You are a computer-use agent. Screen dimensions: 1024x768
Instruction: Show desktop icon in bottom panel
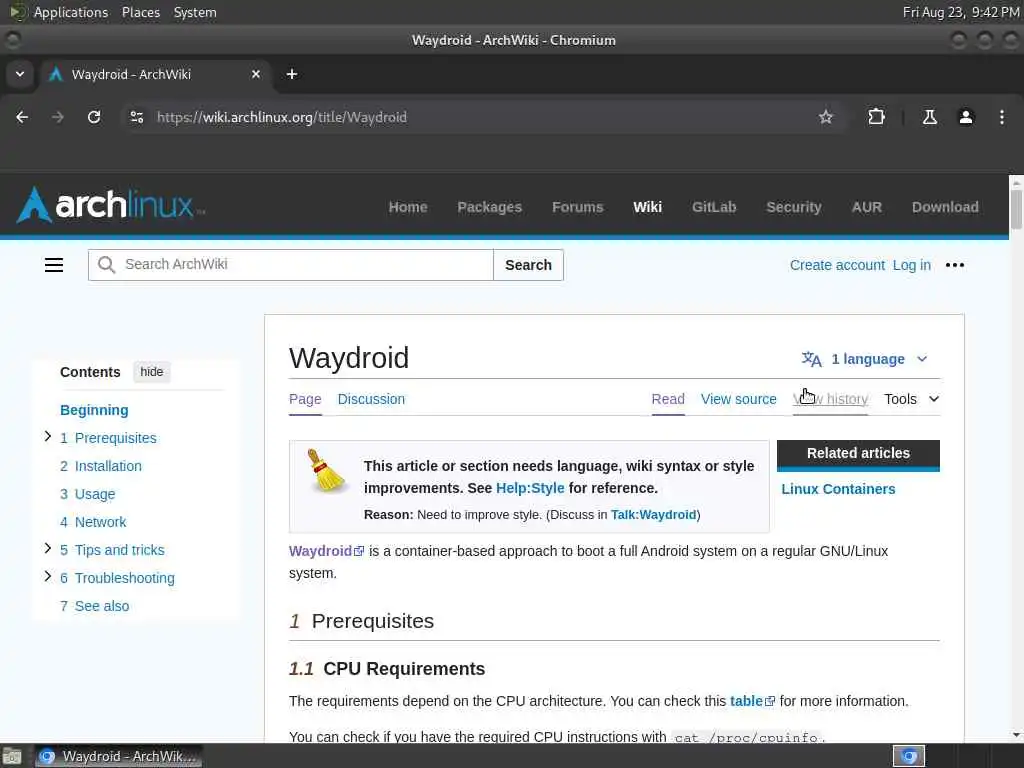12,756
